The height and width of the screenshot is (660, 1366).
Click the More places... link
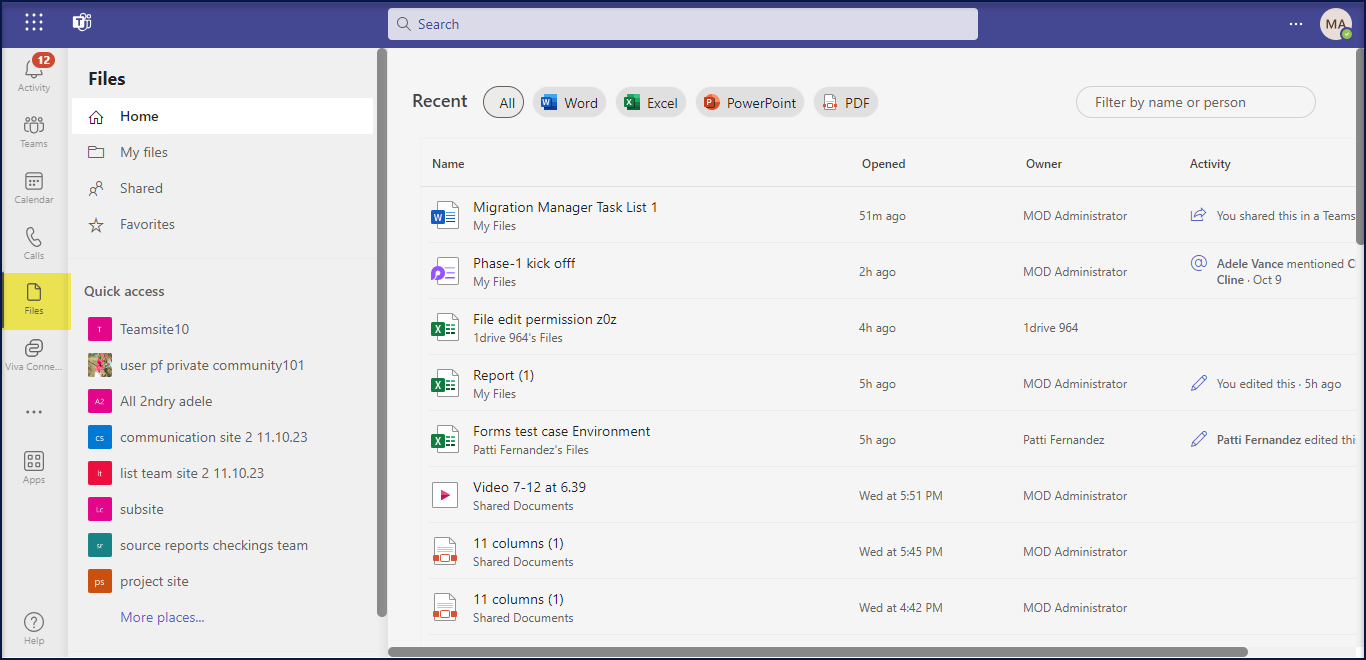[x=162, y=617]
